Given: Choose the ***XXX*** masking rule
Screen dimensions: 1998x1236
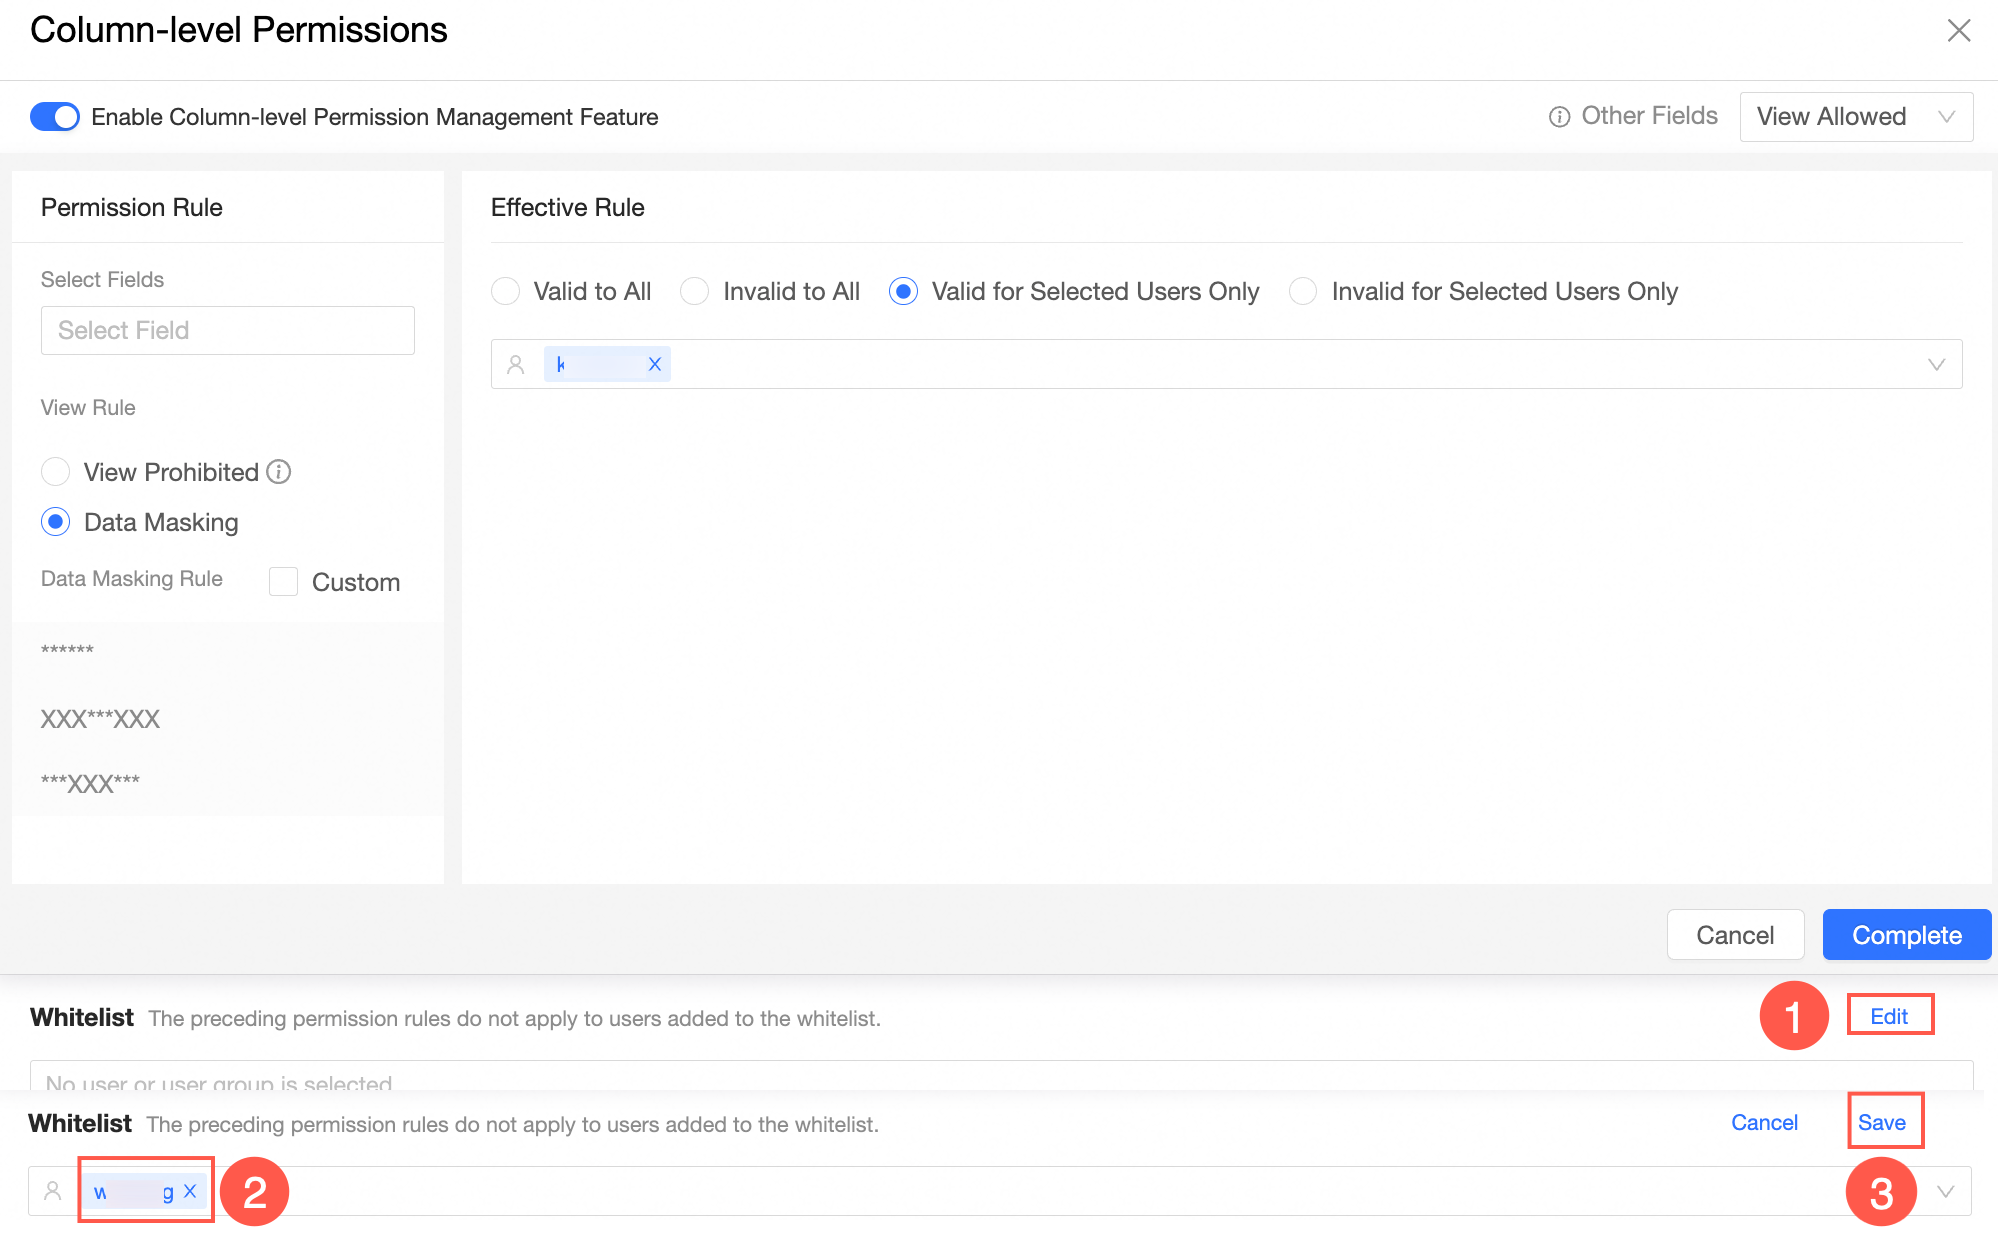Looking at the screenshot, I should [x=90, y=783].
